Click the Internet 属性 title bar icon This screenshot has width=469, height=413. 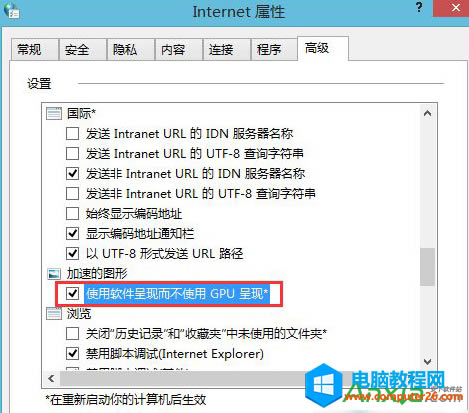pyautogui.click(x=12, y=10)
